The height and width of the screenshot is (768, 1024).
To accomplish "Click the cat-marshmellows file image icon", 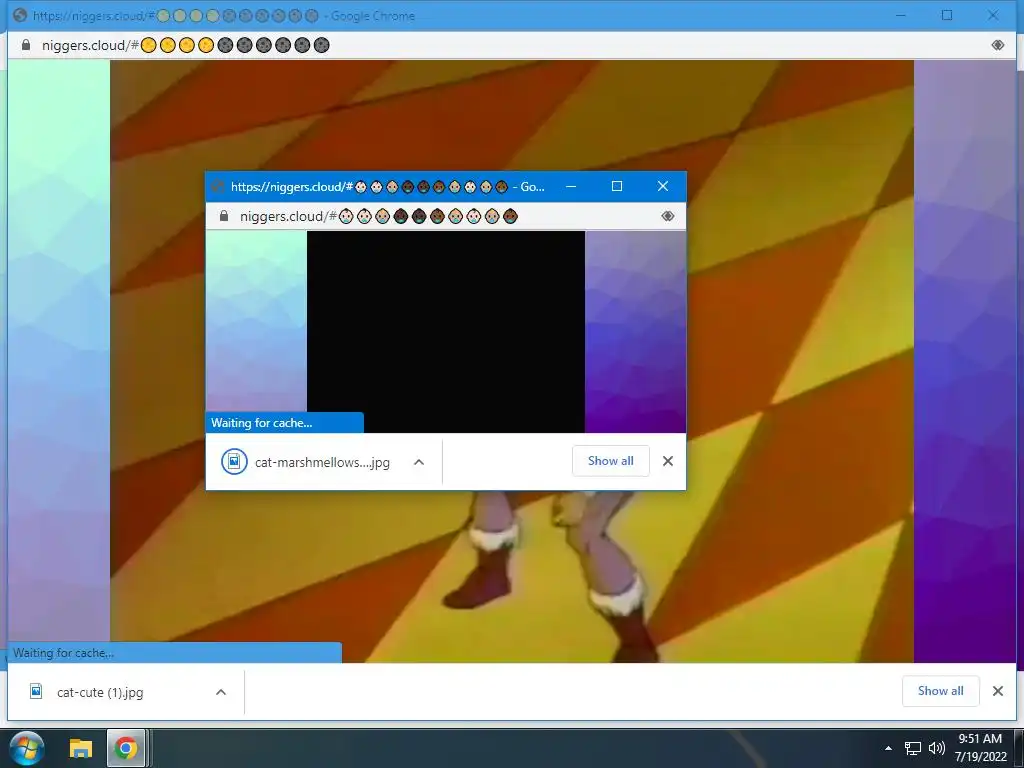I will pyautogui.click(x=234, y=462).
